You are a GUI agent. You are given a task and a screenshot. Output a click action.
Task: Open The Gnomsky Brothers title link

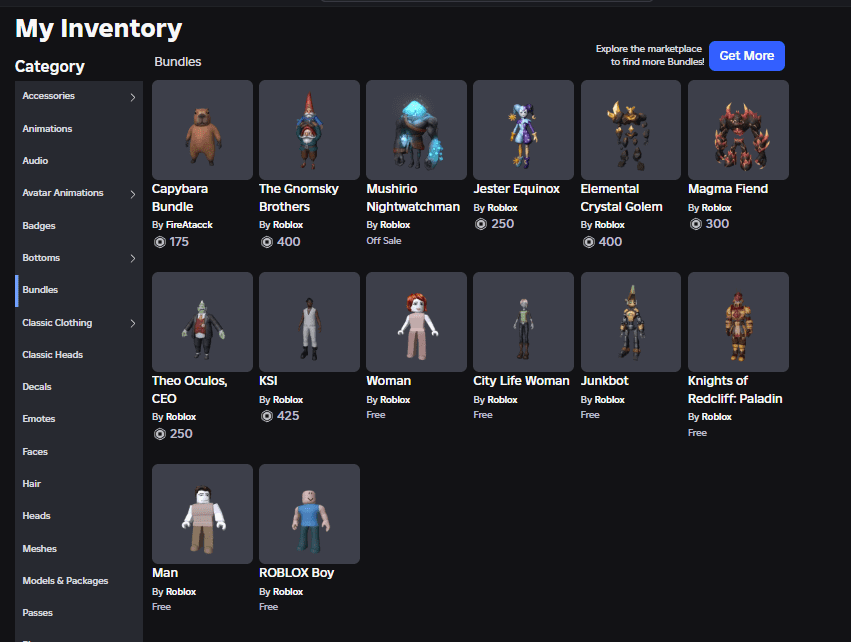(x=299, y=198)
